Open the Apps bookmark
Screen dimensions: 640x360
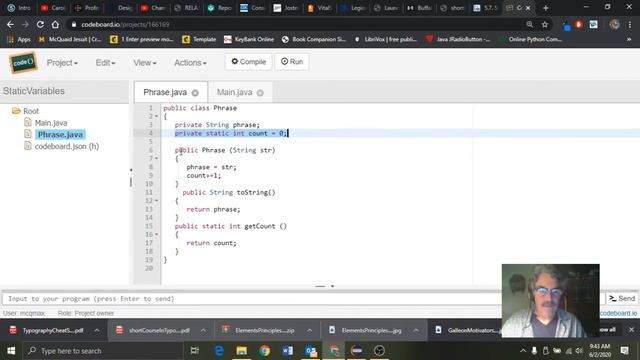click(19, 40)
